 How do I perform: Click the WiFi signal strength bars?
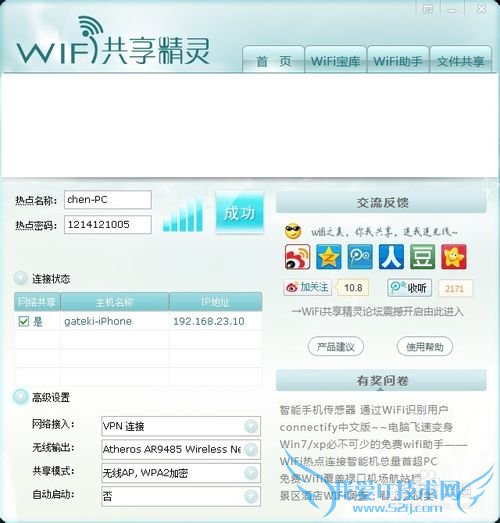pyautogui.click(x=183, y=215)
